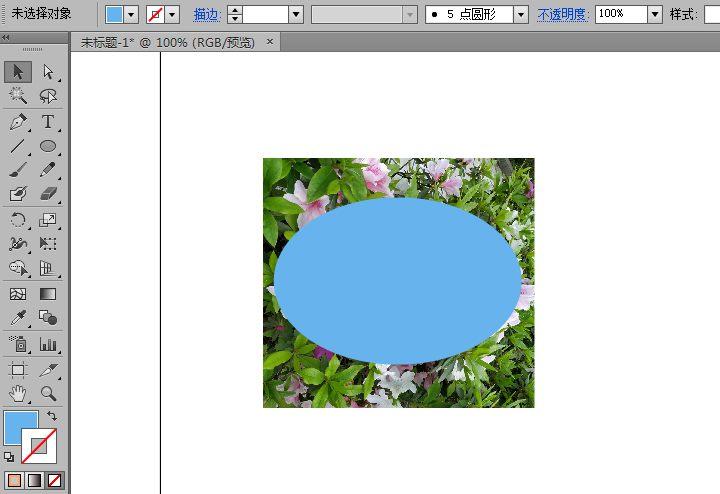The width and height of the screenshot is (720, 494).
Task: Select the Zoom magnifier tool
Action: (48, 394)
